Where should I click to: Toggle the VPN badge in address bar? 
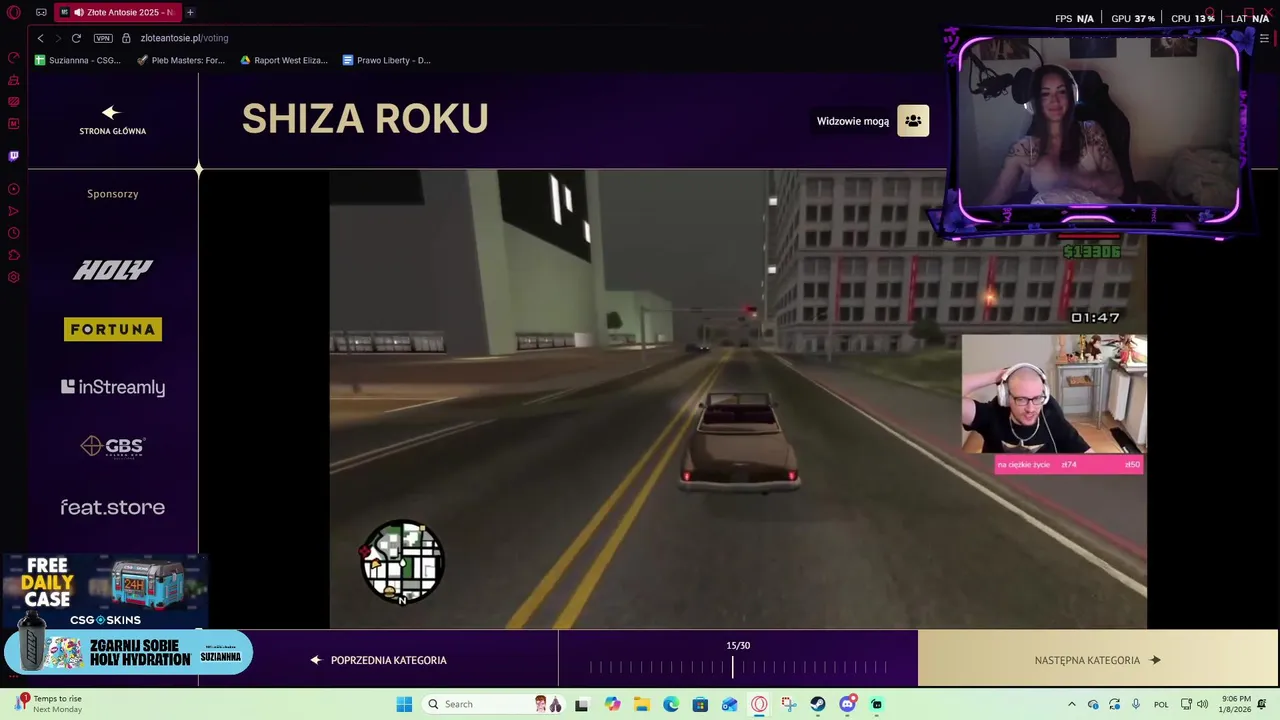103,38
